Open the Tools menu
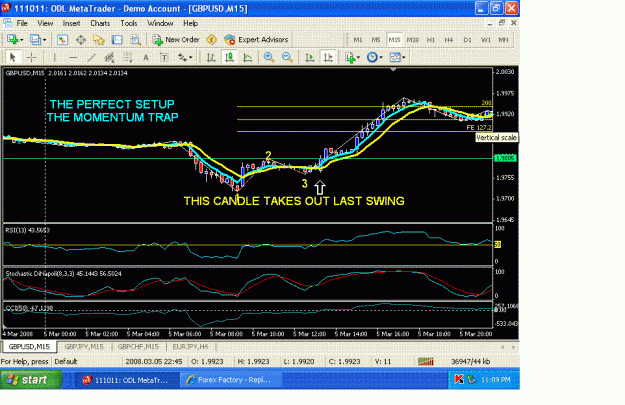 click(129, 23)
